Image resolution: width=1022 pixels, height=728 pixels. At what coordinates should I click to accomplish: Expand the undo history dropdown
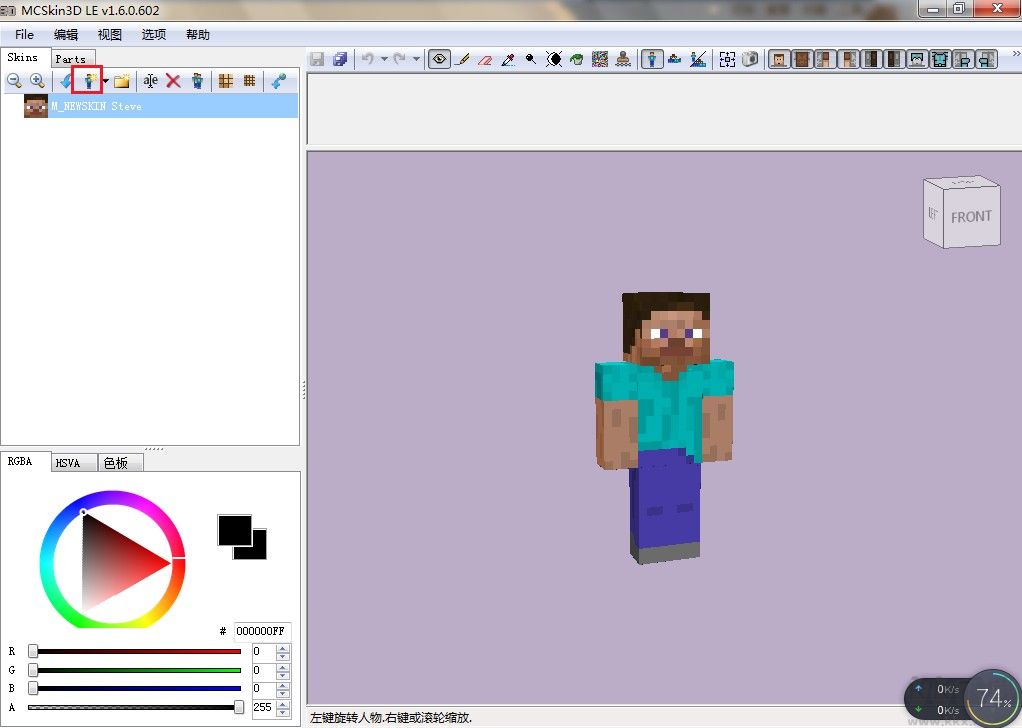coord(384,60)
